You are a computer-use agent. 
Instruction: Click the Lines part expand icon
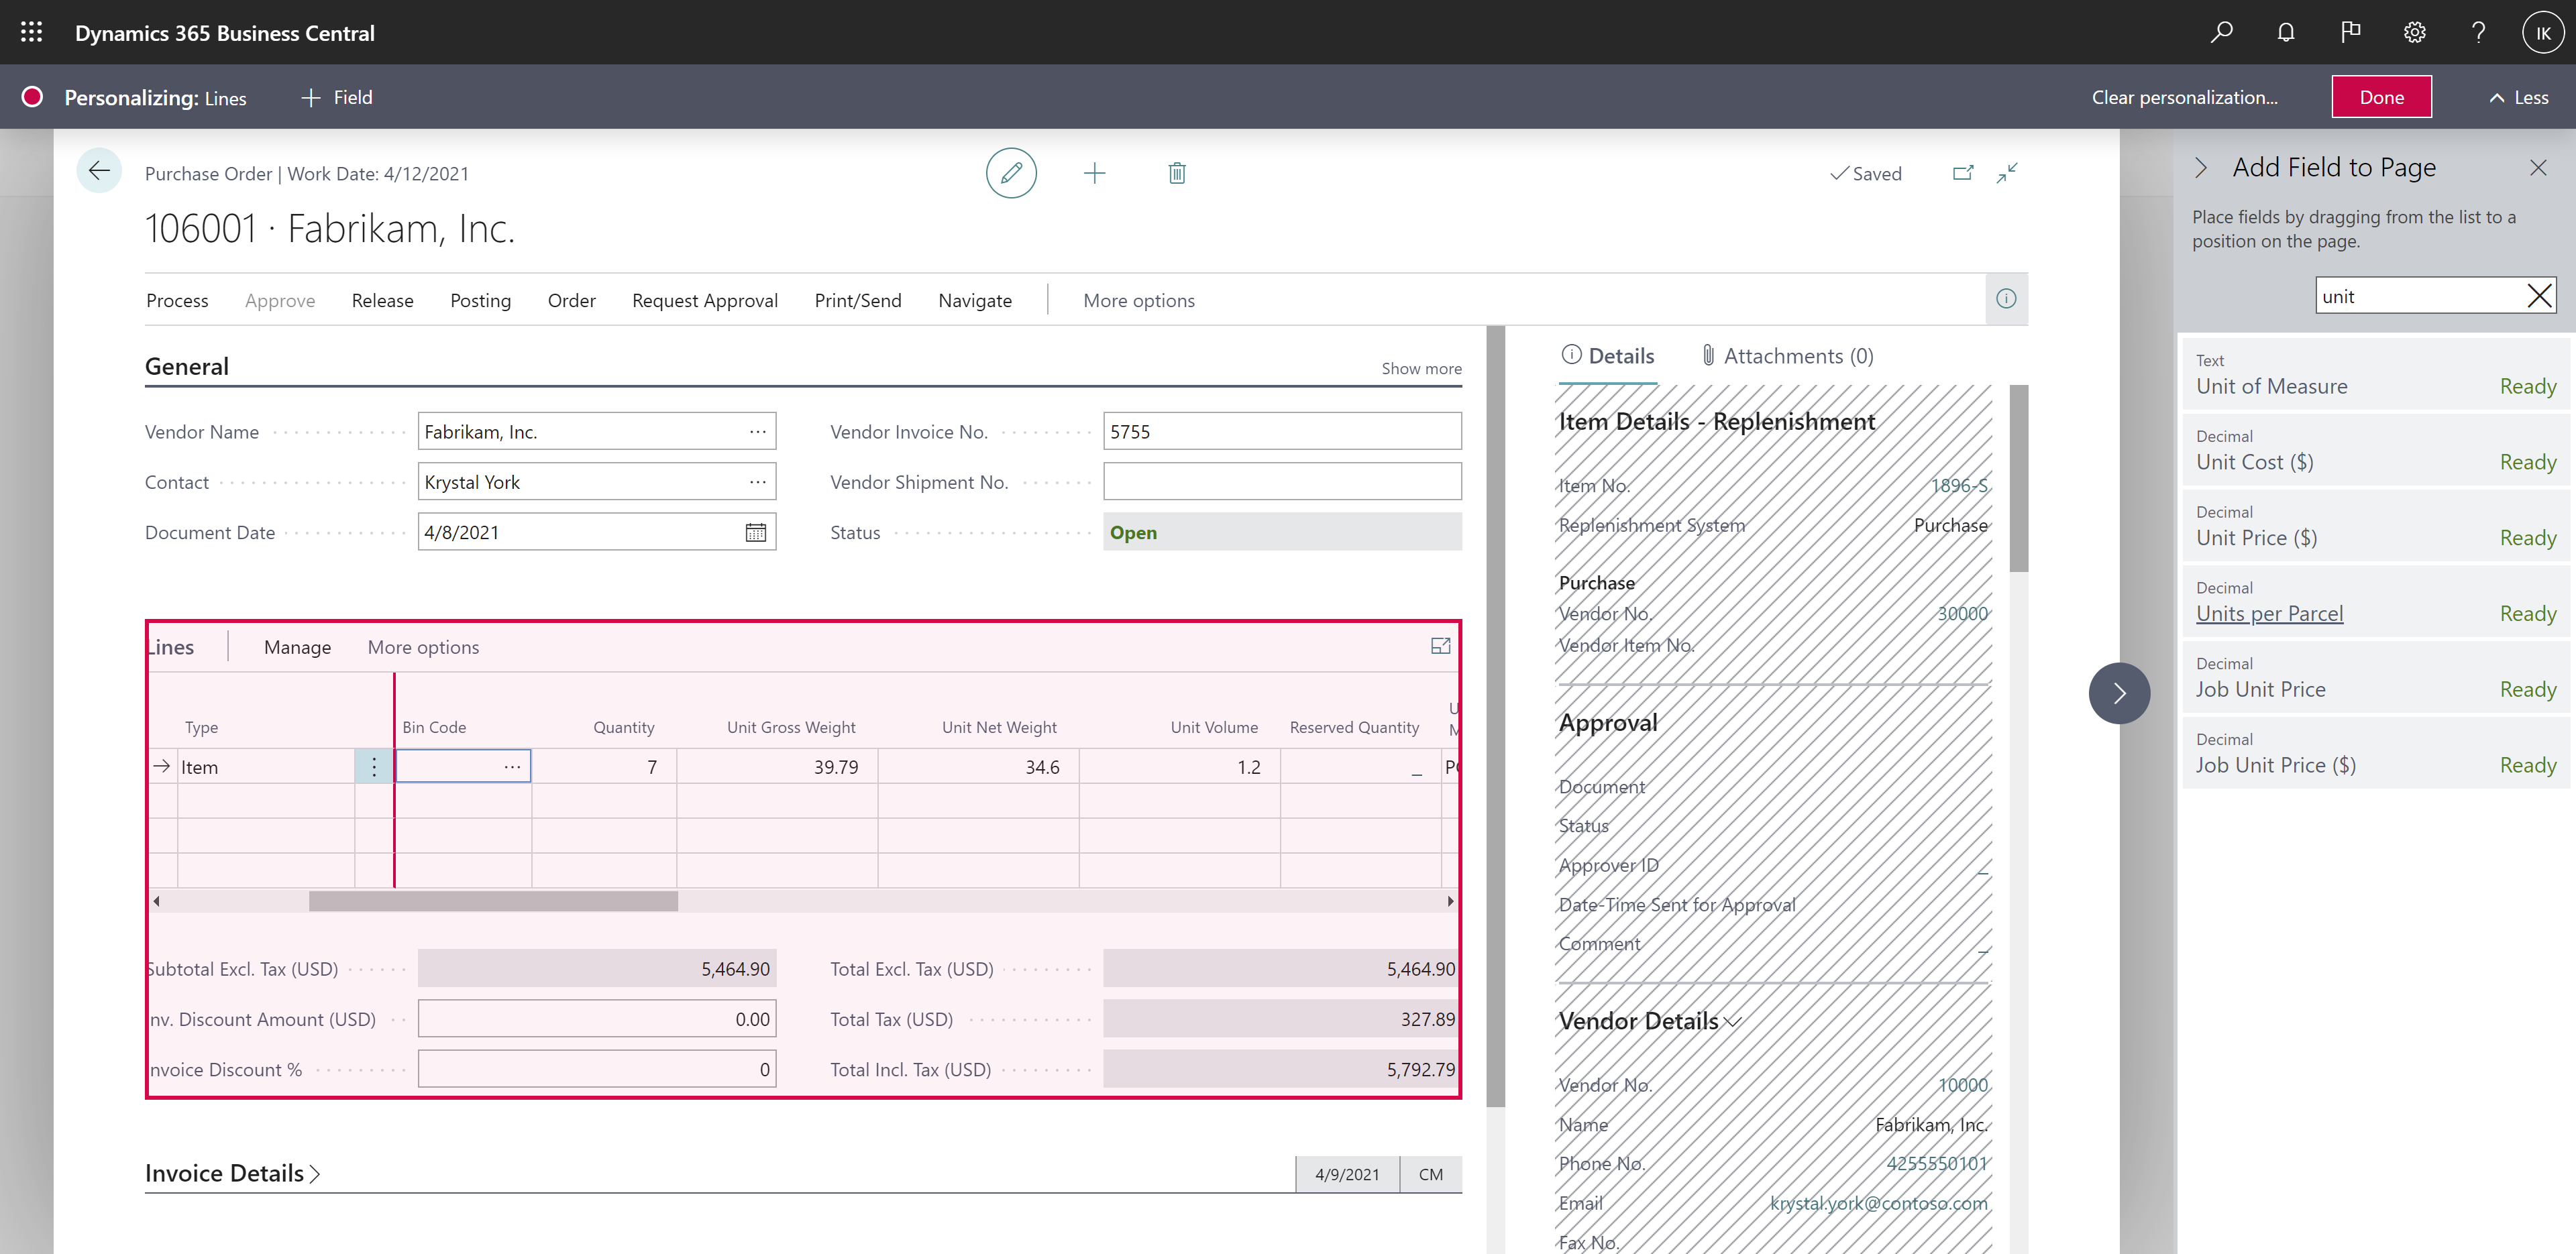(1440, 646)
